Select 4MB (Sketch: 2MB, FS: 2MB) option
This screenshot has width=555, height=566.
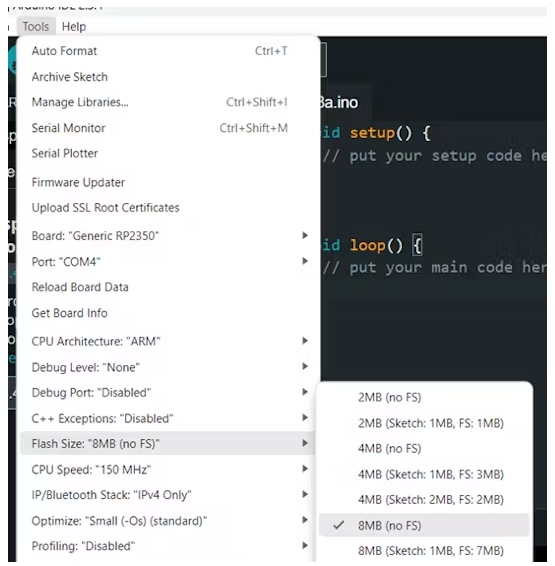[424, 500]
